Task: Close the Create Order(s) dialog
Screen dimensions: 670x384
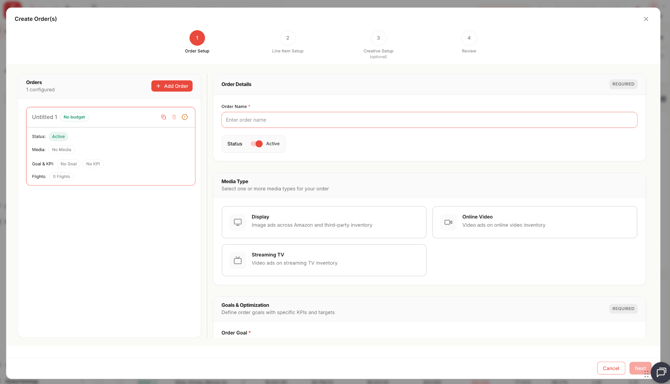Action: 646,19
